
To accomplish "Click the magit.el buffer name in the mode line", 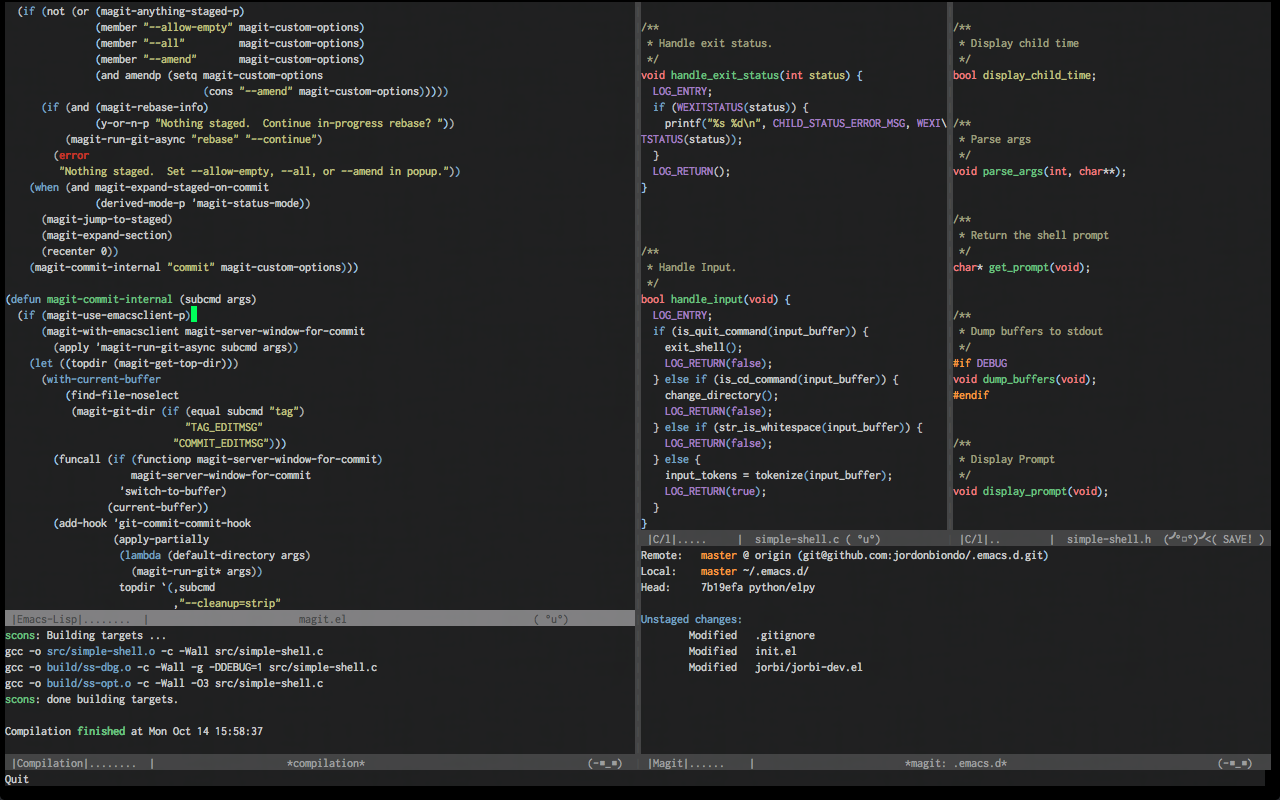I will [322, 619].
